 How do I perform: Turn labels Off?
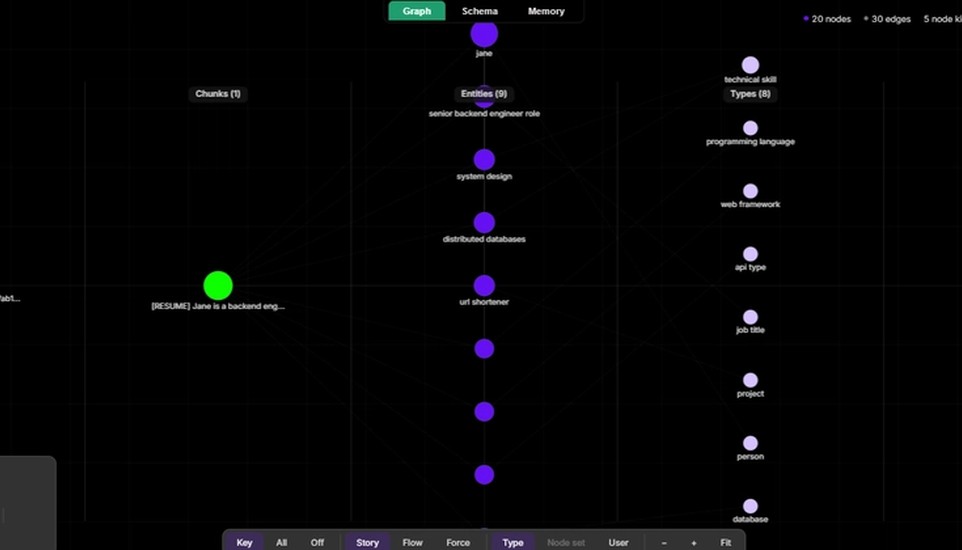point(317,543)
